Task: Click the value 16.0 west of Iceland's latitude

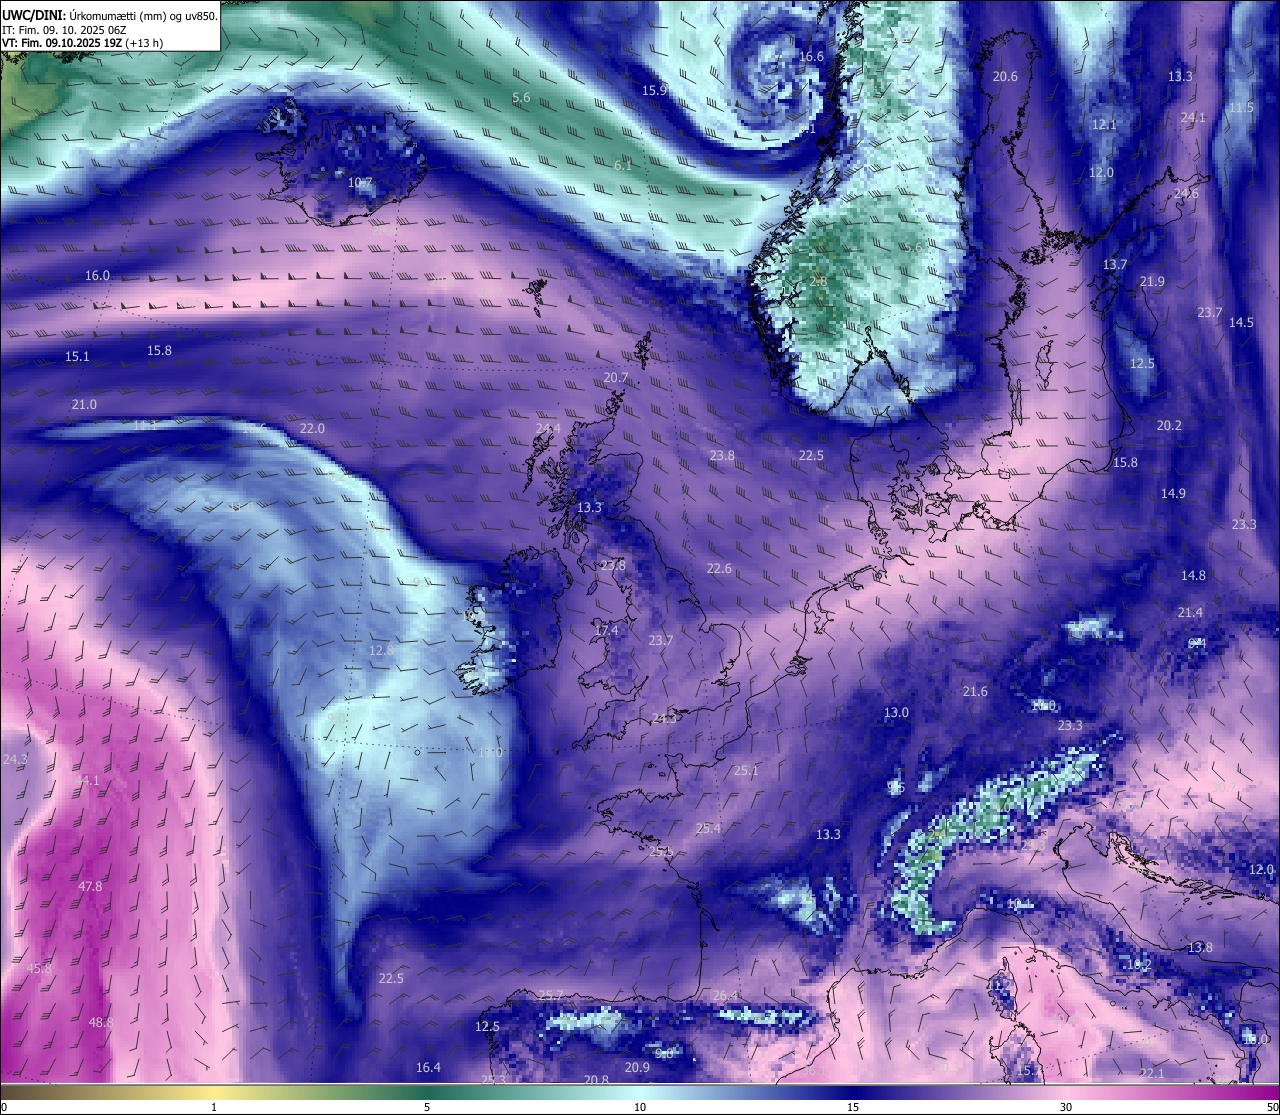Action: pos(97,276)
